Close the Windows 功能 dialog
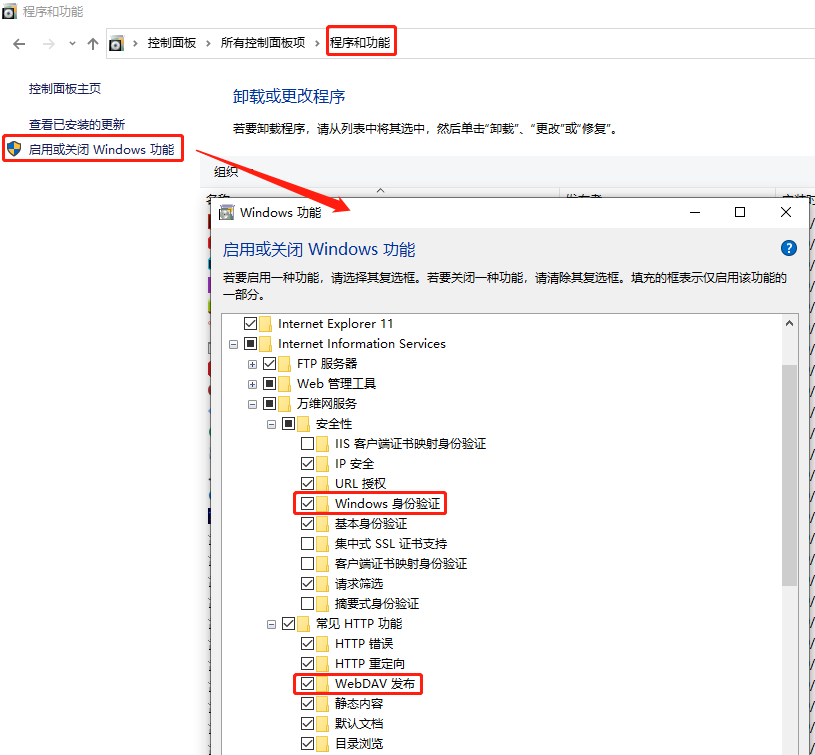815x755 pixels. (x=786, y=213)
